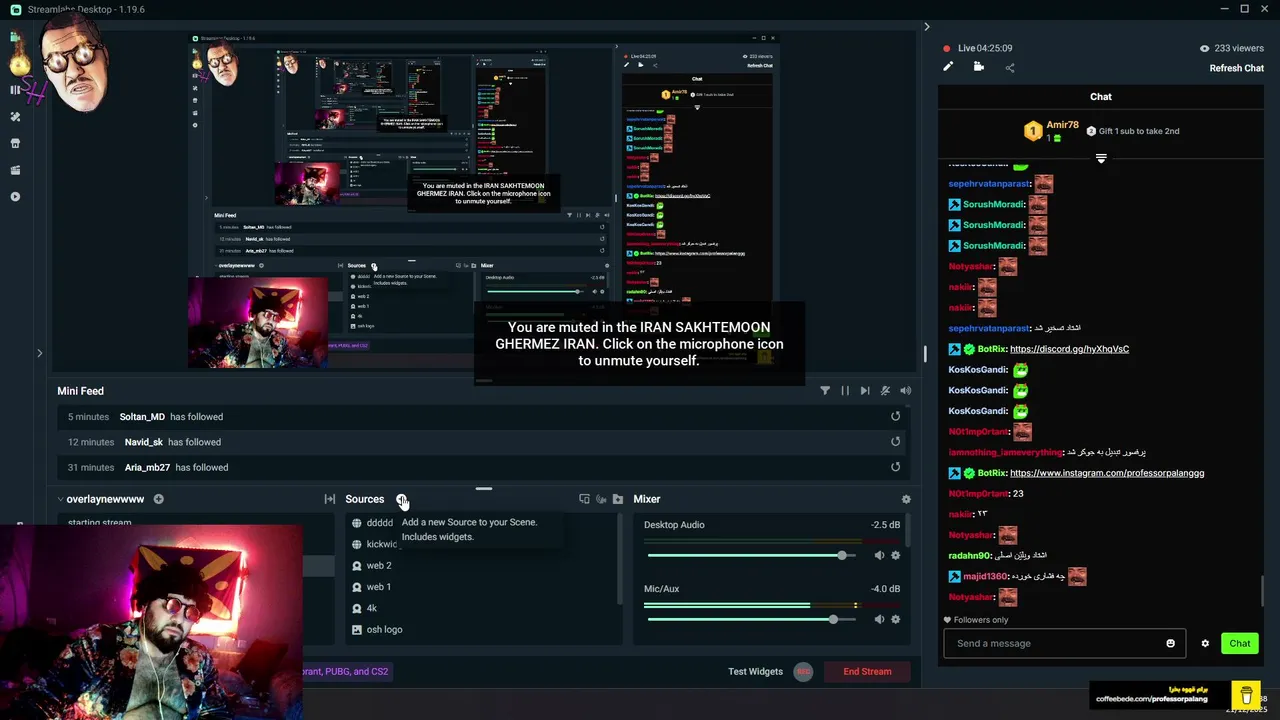Click Refresh Chat

point(1237,68)
